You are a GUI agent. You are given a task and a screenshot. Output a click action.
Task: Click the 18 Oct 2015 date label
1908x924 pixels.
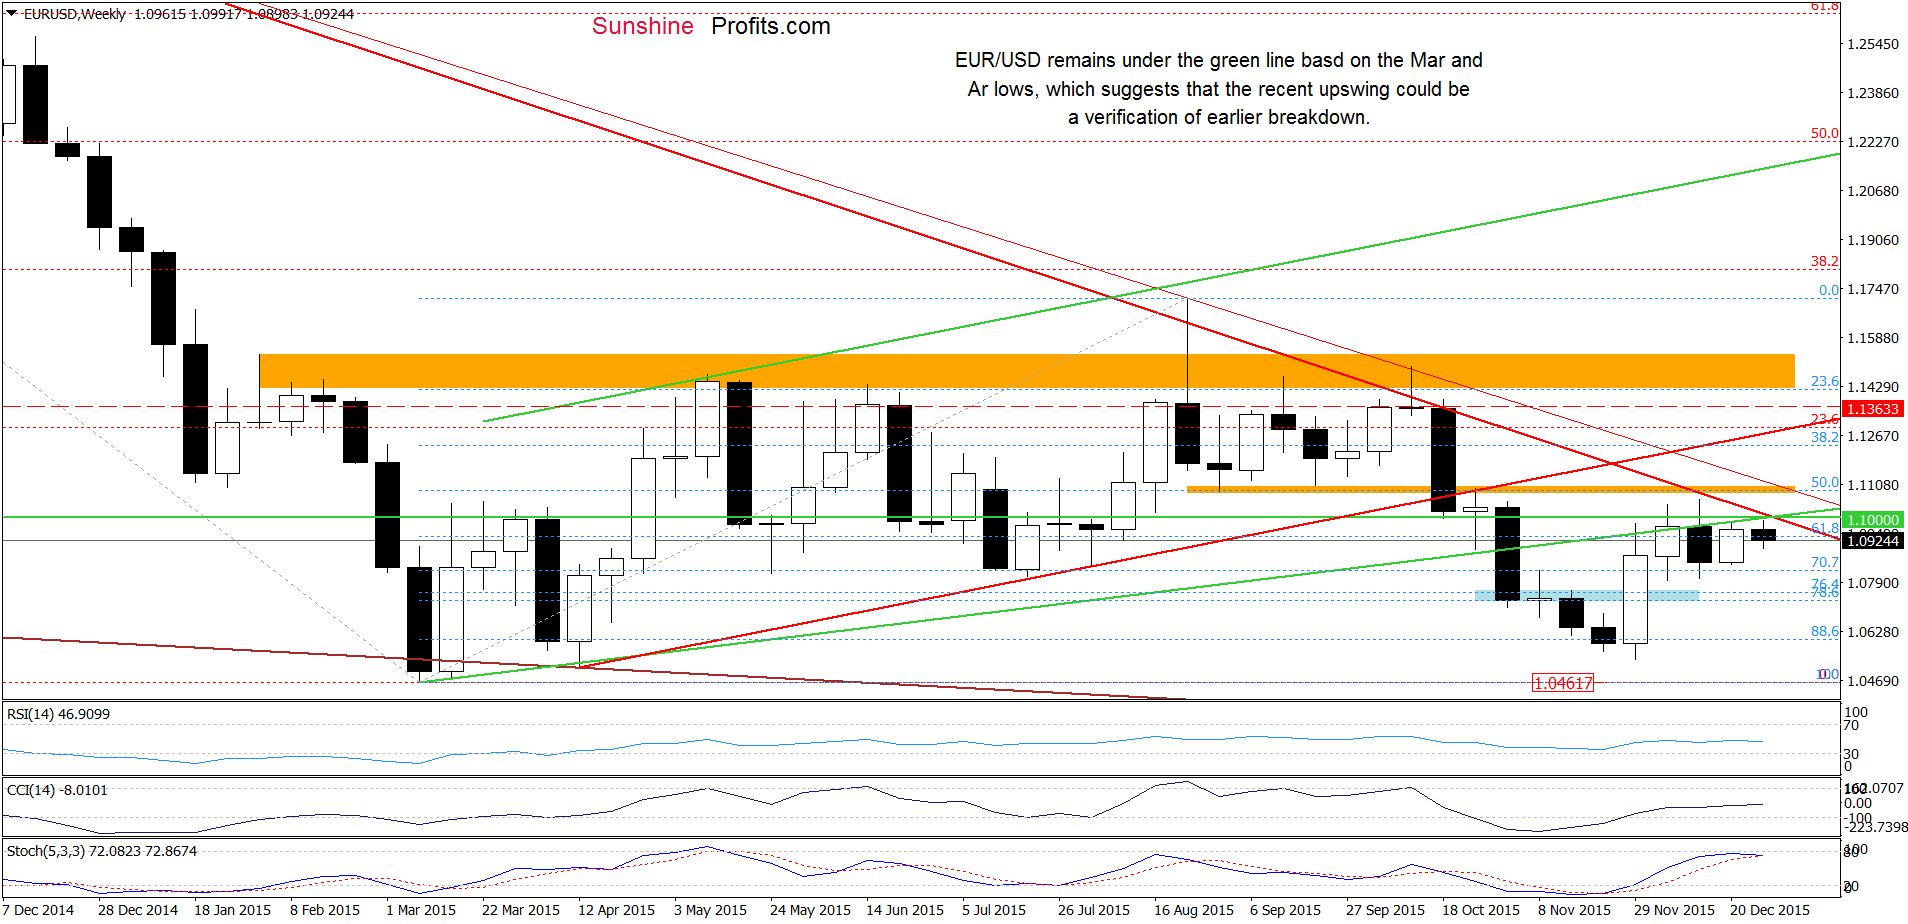(1481, 910)
